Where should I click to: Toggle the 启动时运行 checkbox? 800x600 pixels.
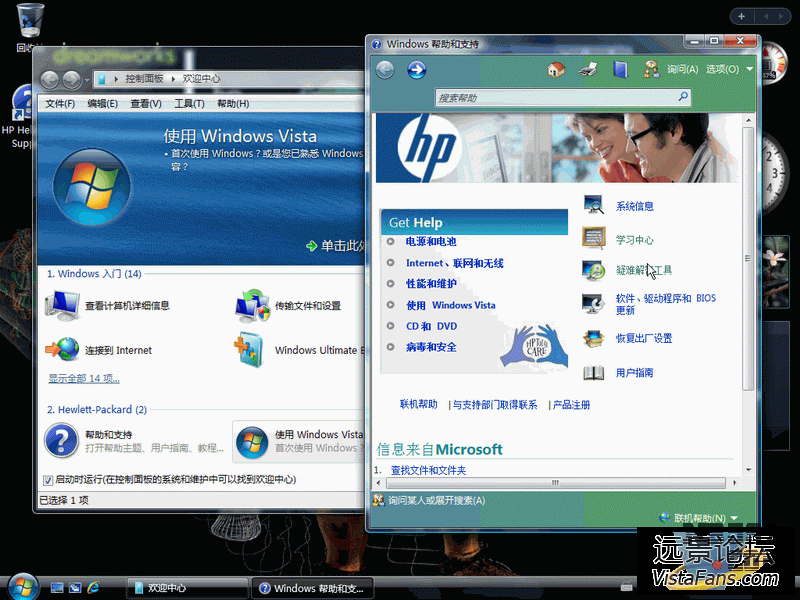coord(48,480)
